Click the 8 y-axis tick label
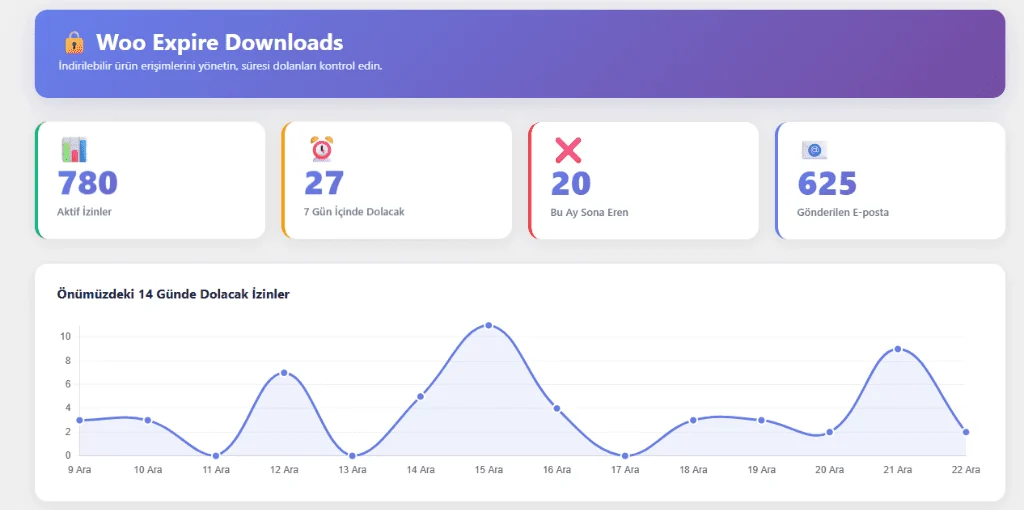1024x510 pixels. click(x=68, y=360)
